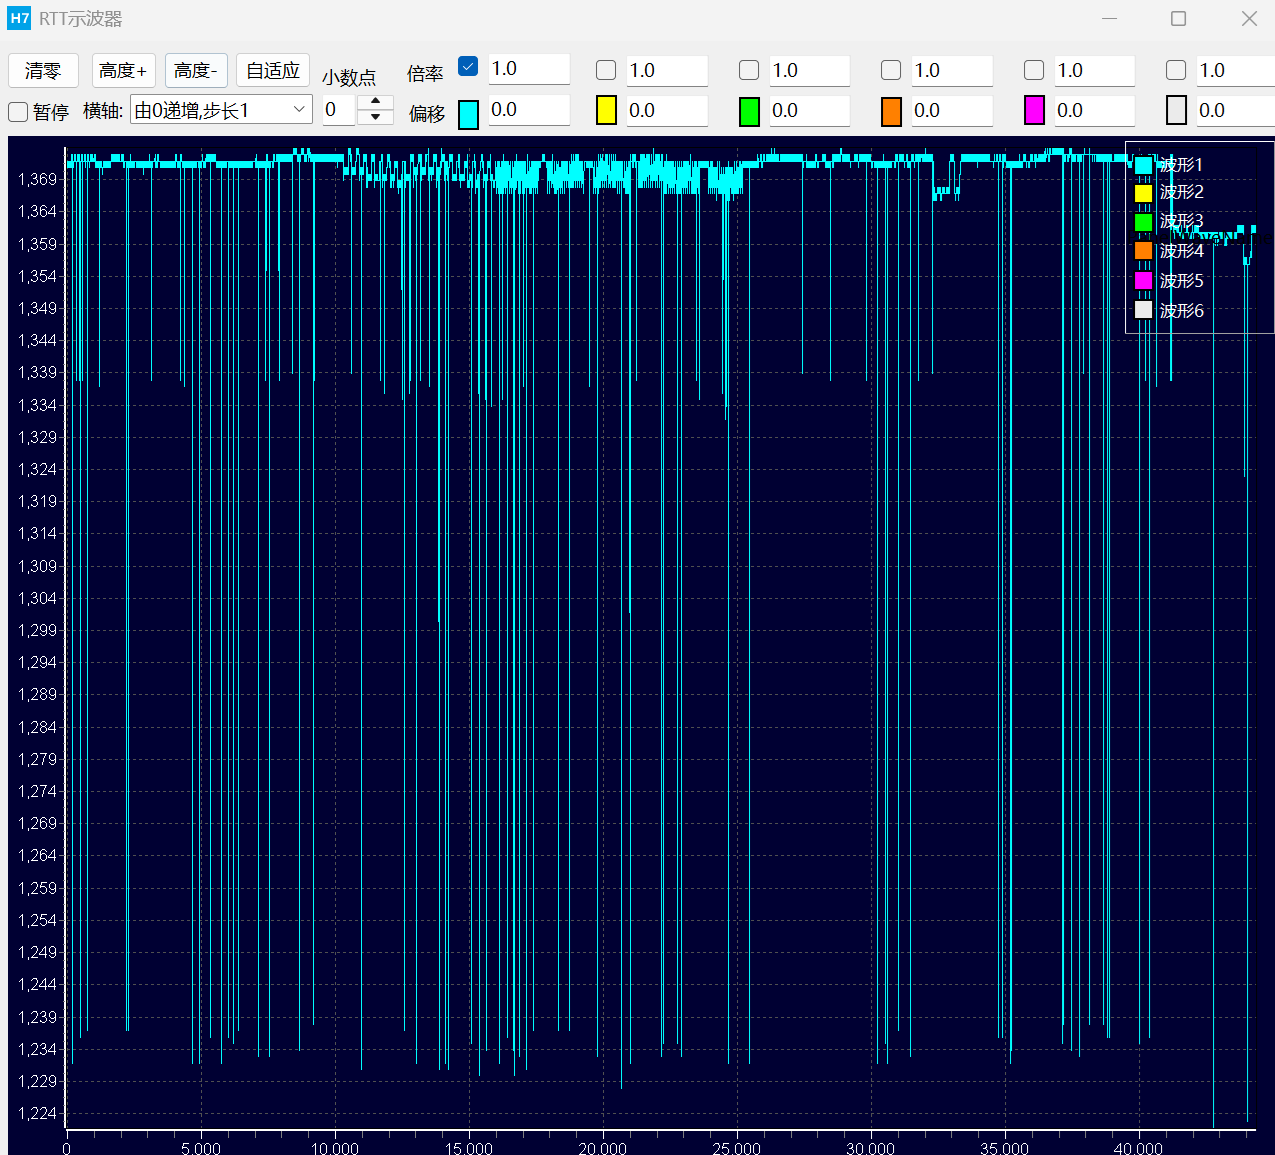Image resolution: width=1275 pixels, height=1155 pixels.
Task: Click the 自适应 auto-fit button
Action: pos(273,71)
